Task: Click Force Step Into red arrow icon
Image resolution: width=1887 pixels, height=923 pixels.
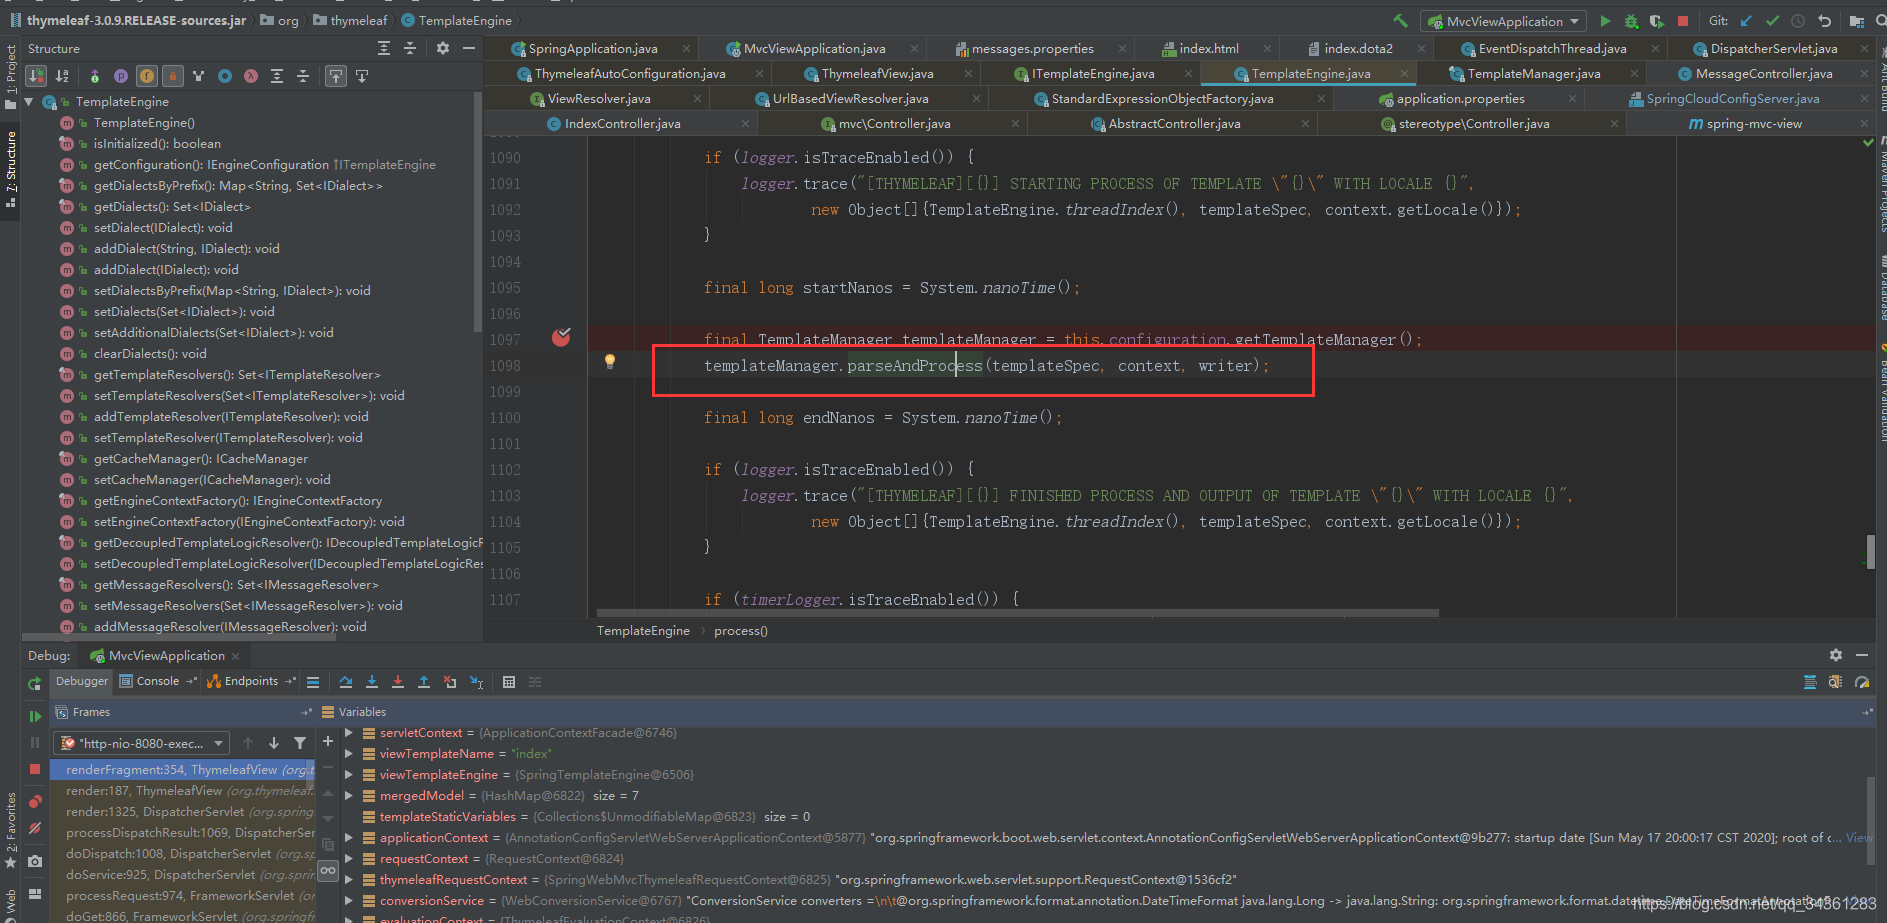Action: pyautogui.click(x=398, y=682)
